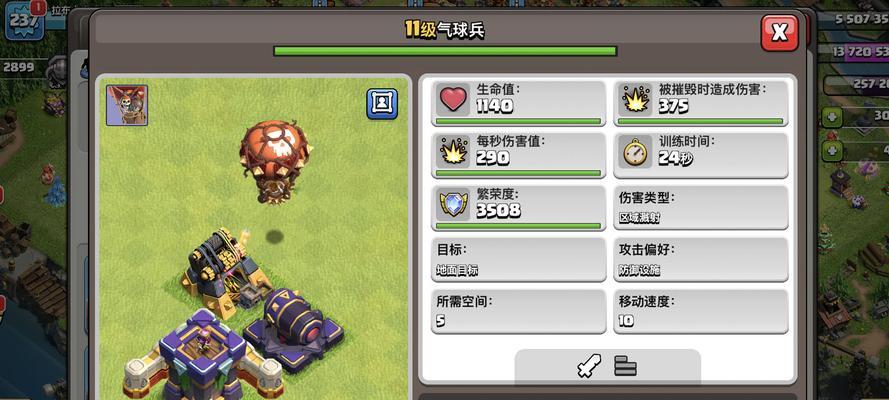889x400 pixels.
Task: Select the 所需空间 stat row
Action: 519,311
